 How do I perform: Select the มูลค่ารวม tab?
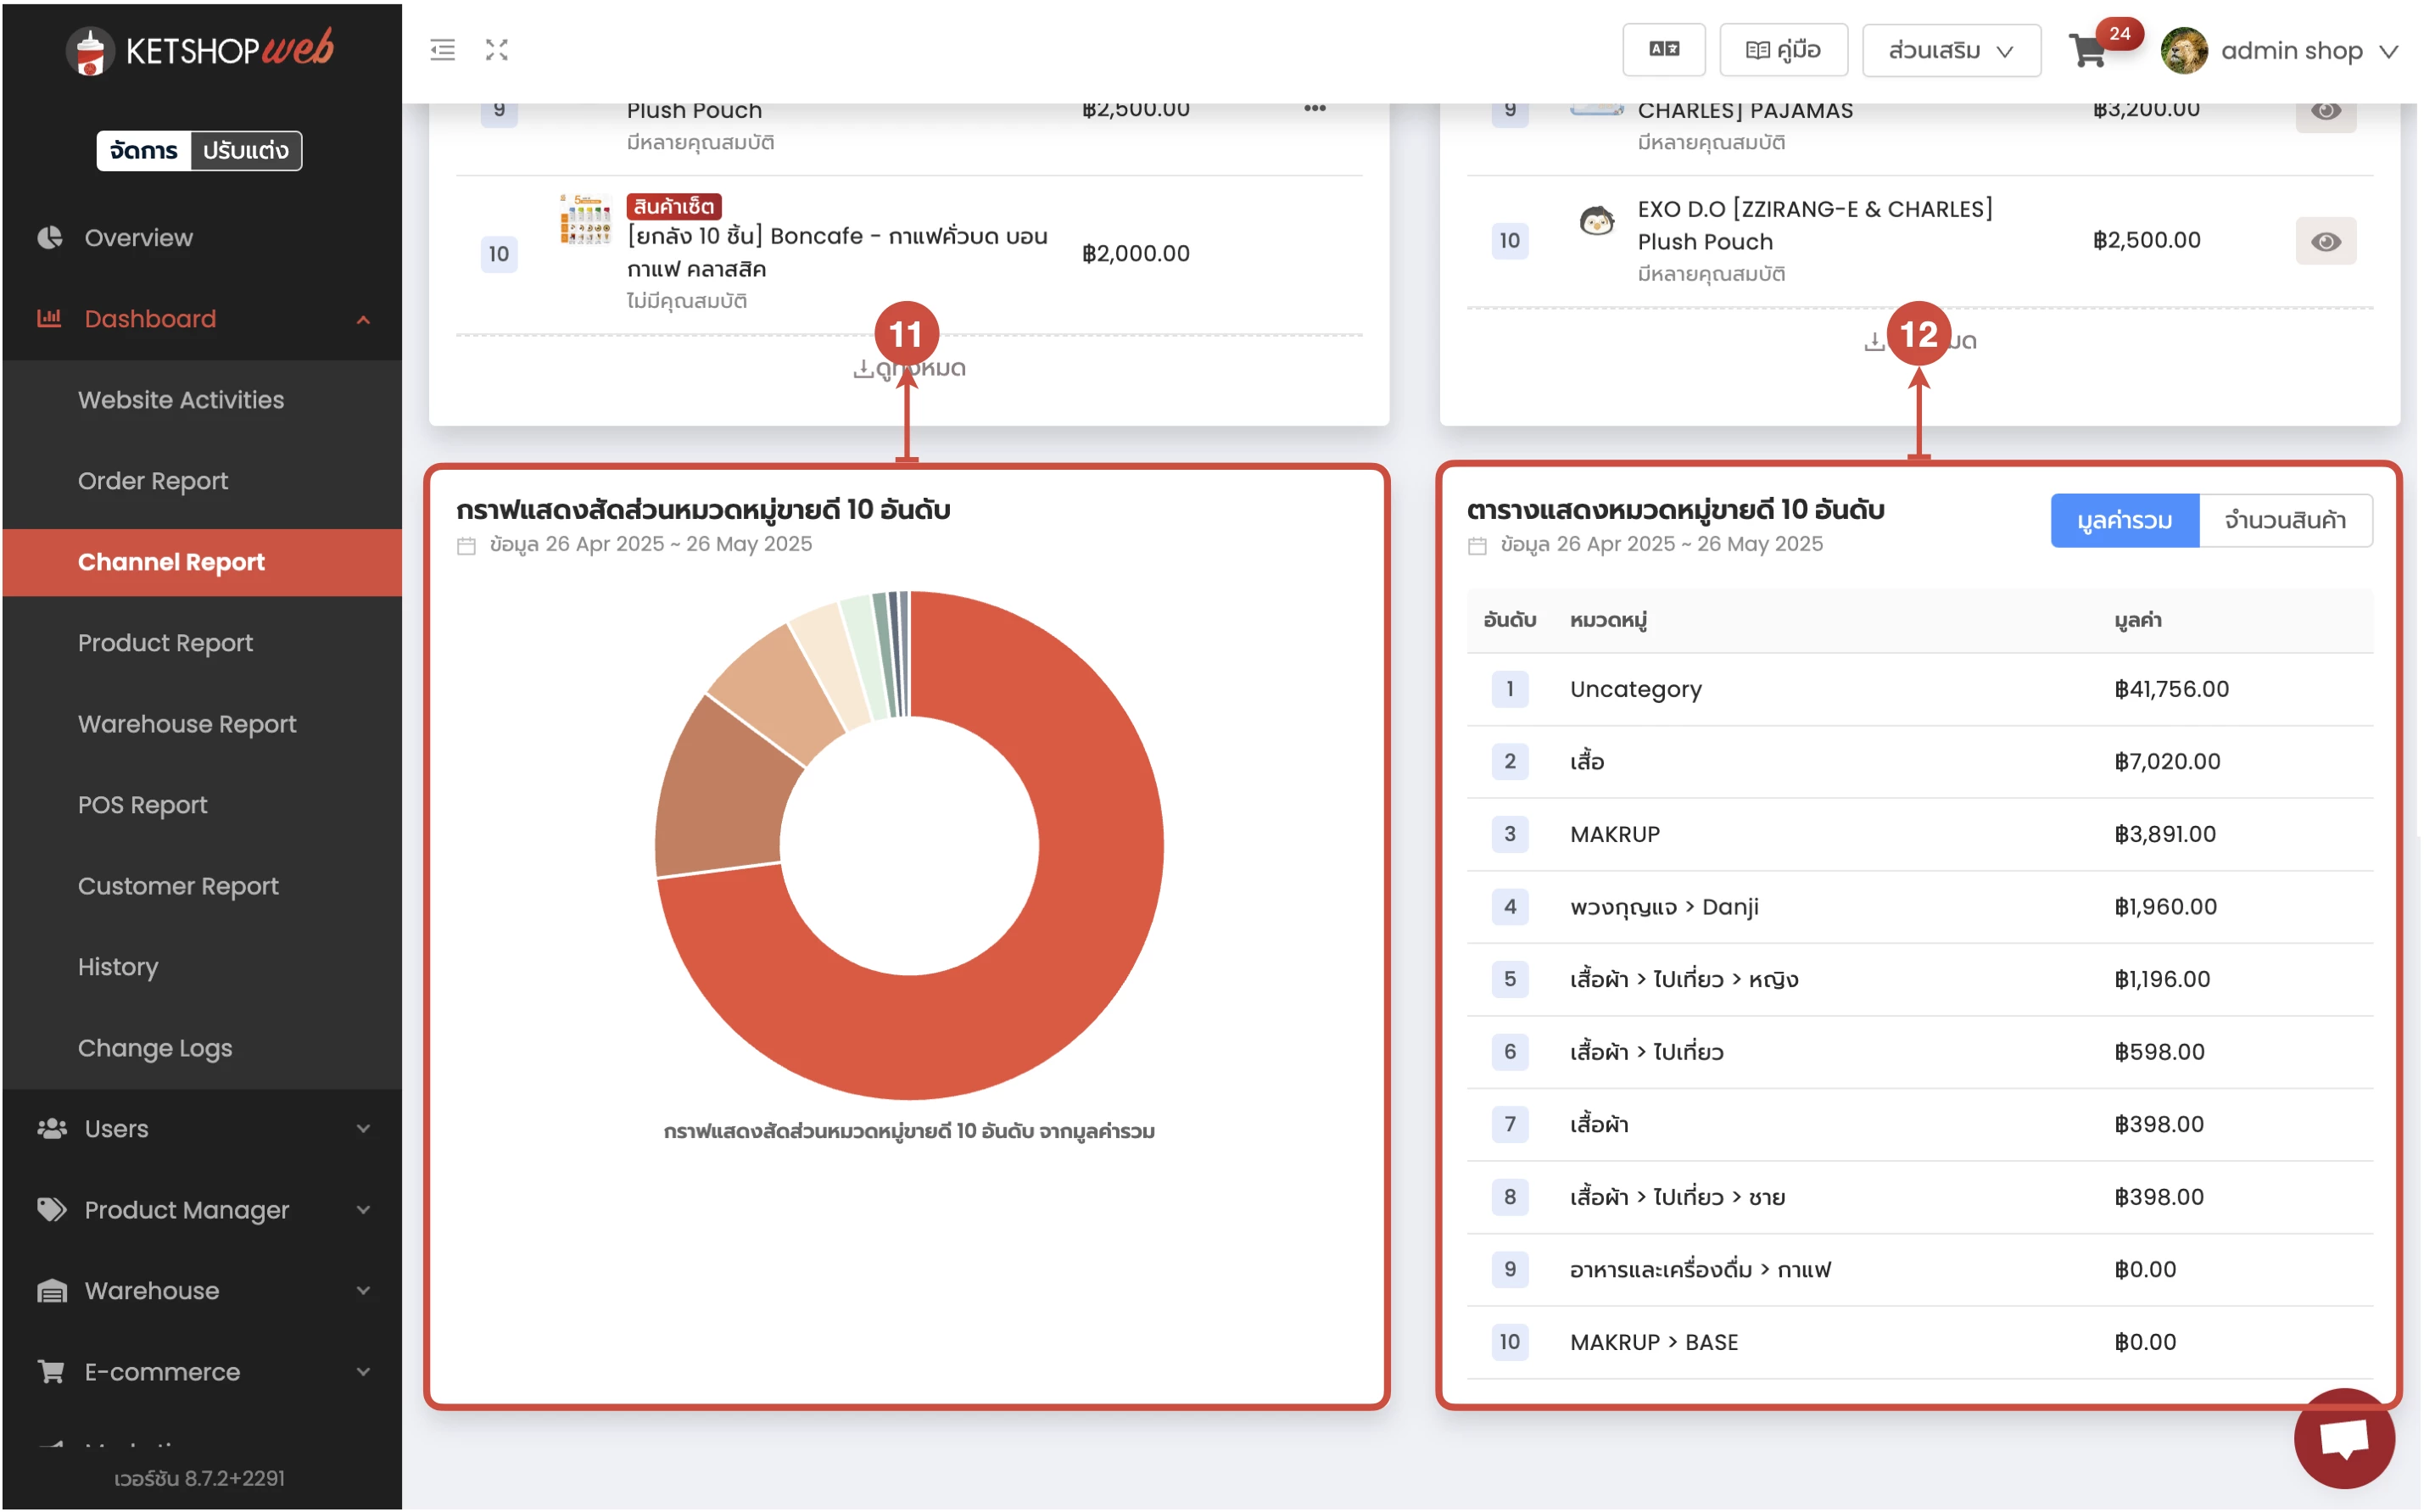pyautogui.click(x=2125, y=520)
